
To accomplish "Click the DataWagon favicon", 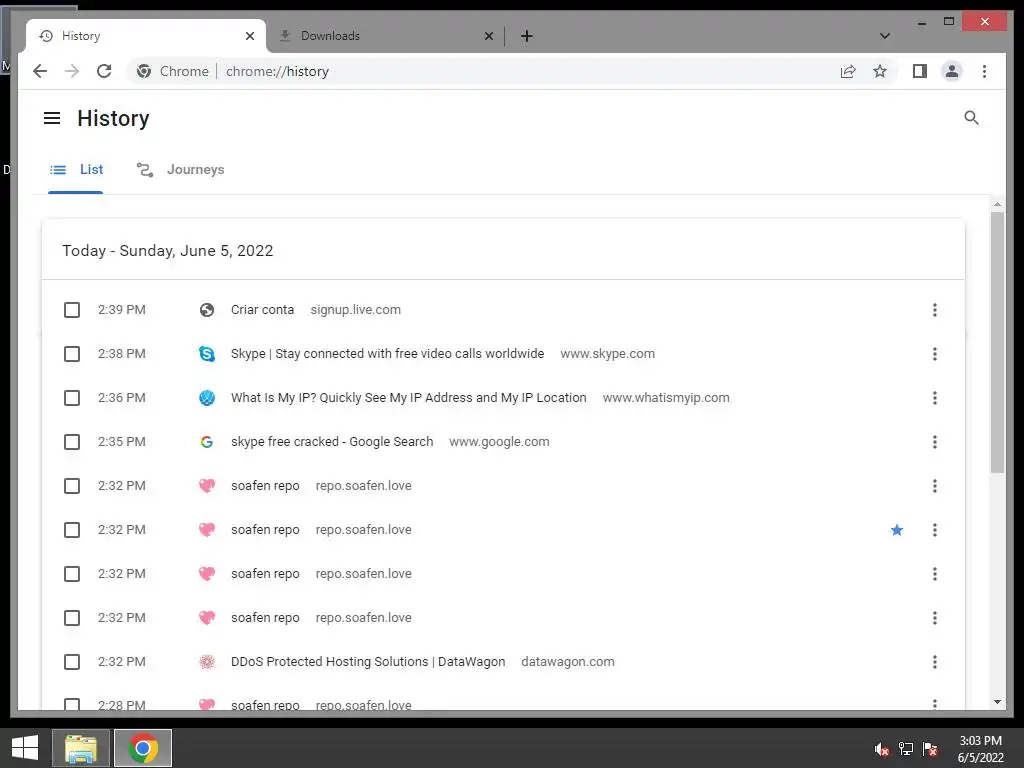I will point(207,662).
